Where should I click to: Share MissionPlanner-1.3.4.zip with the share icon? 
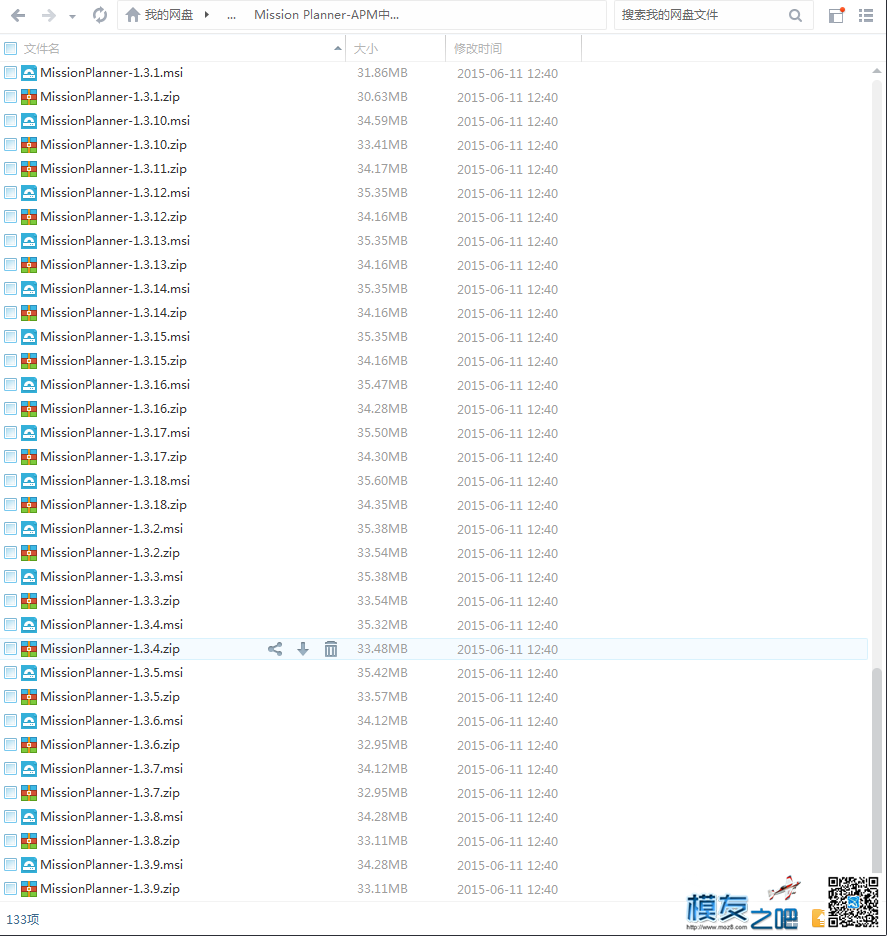[x=275, y=649]
